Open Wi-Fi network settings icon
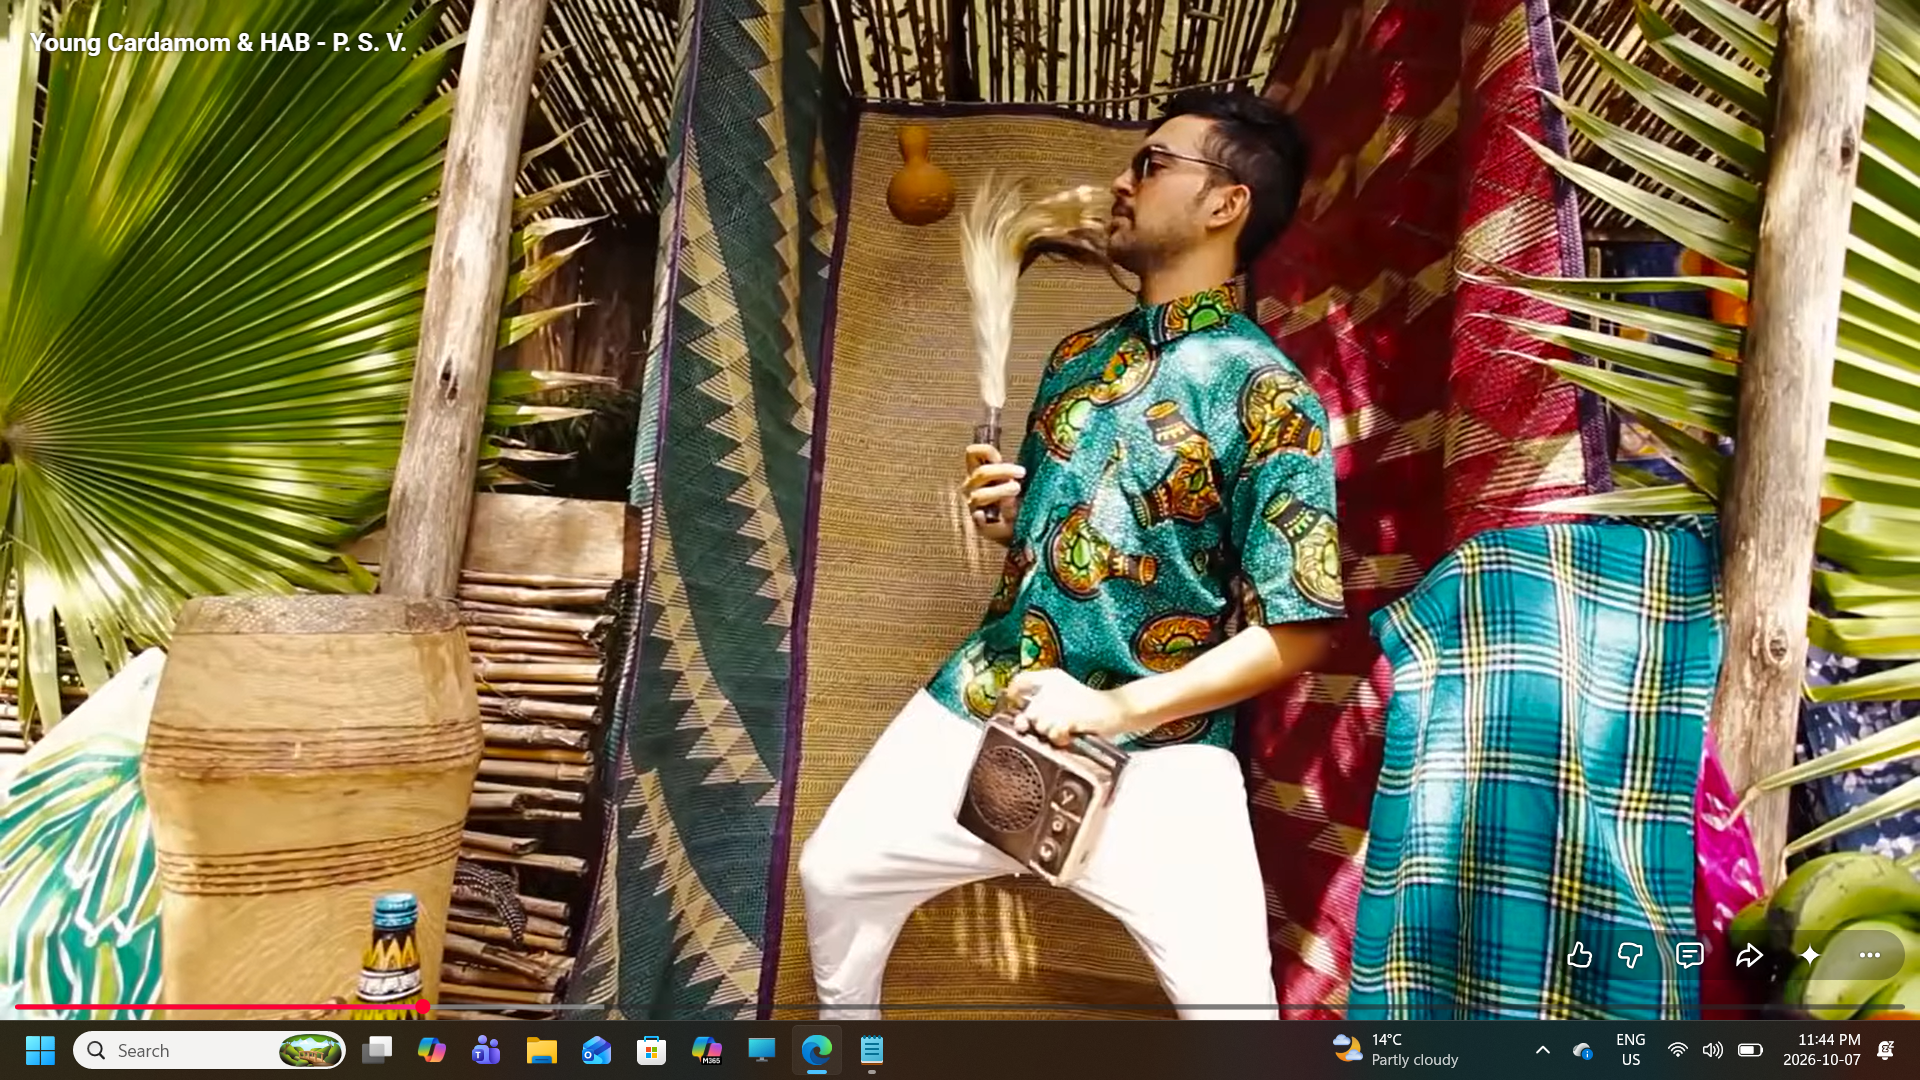The height and width of the screenshot is (1080, 1920). [1678, 1050]
